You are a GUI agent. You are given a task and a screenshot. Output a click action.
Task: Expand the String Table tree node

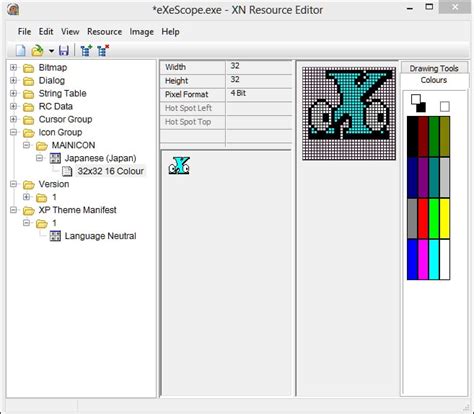pos(13,93)
